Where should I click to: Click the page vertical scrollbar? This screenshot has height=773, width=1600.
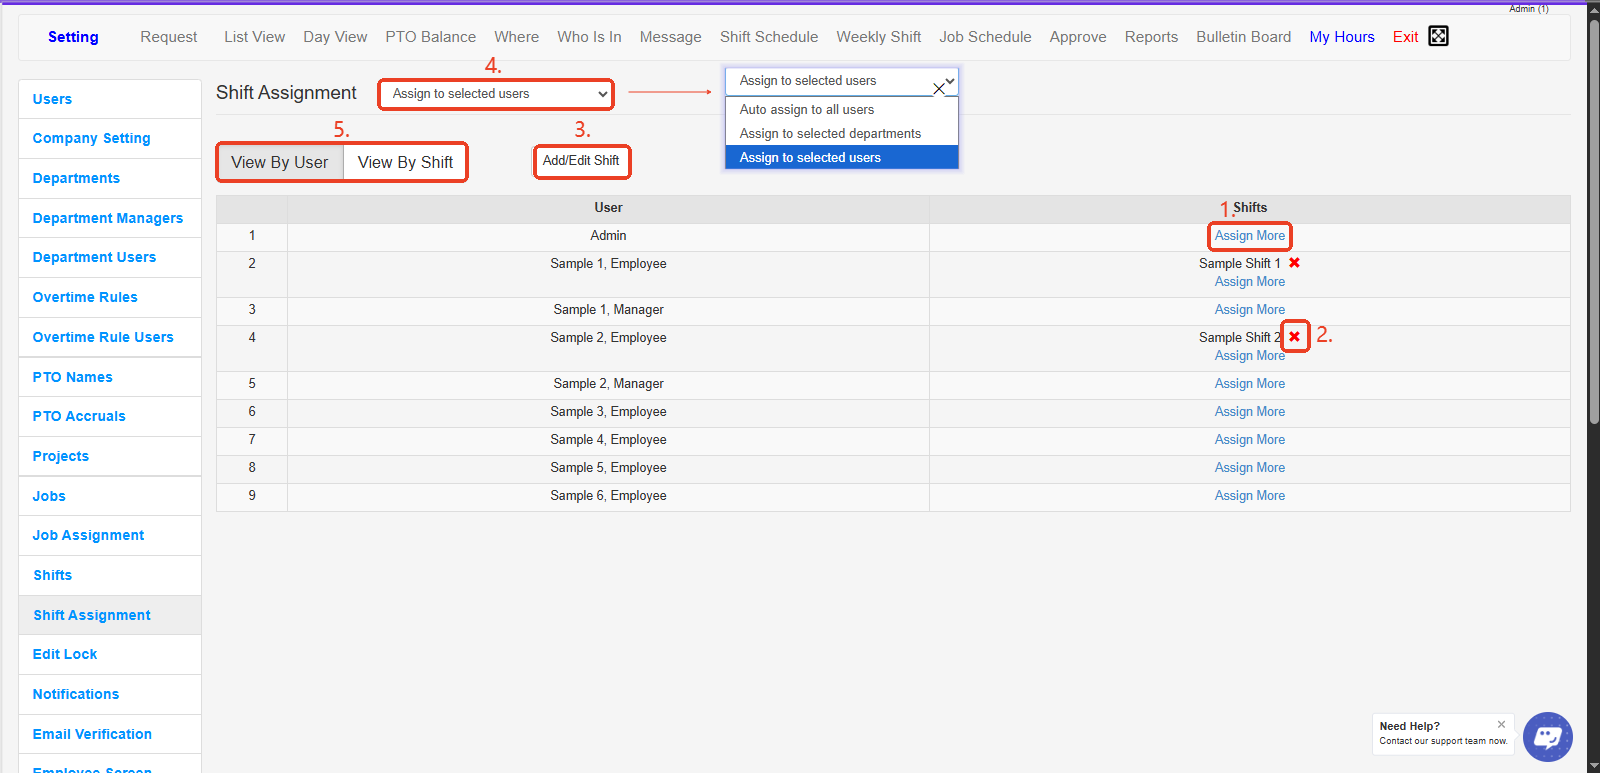(x=1593, y=300)
